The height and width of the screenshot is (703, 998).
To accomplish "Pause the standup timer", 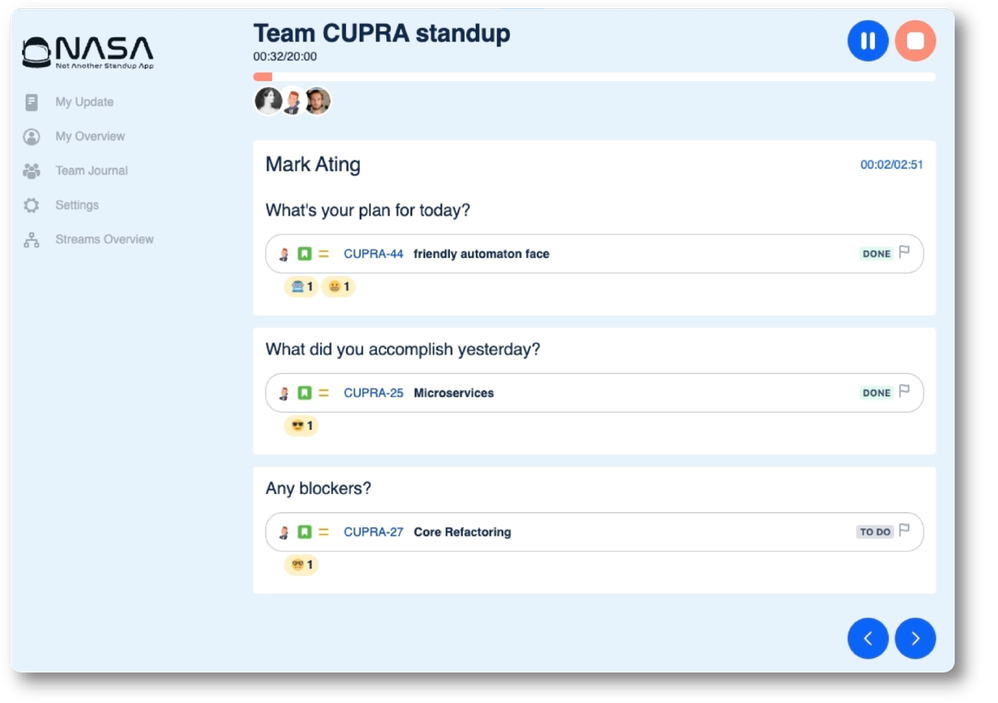I will [x=868, y=41].
